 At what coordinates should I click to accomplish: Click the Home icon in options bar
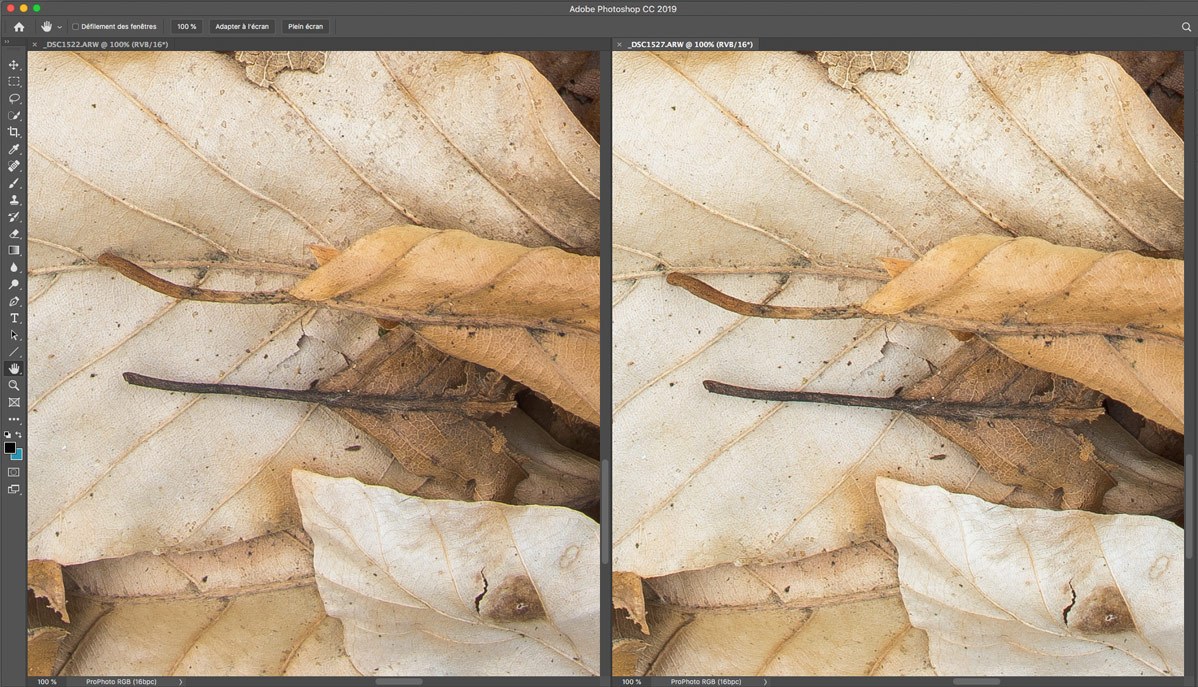(18, 27)
